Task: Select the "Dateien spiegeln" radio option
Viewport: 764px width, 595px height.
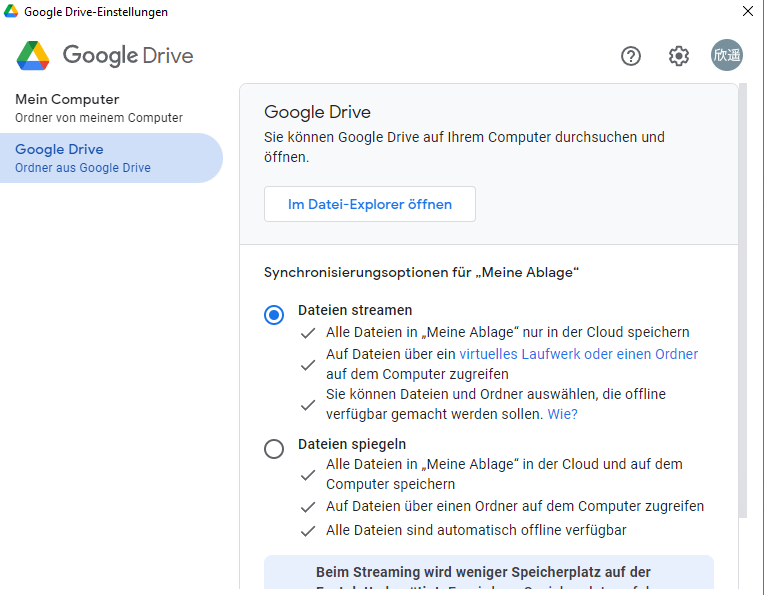Action: tap(274, 449)
